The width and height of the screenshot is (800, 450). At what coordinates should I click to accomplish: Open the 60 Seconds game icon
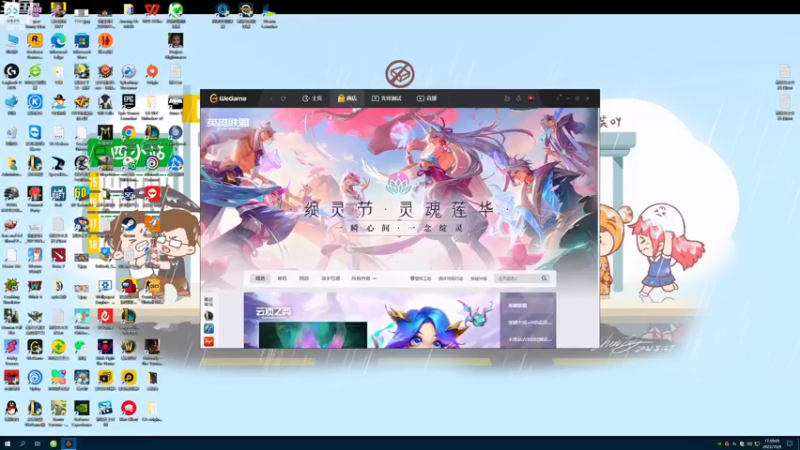[82, 194]
